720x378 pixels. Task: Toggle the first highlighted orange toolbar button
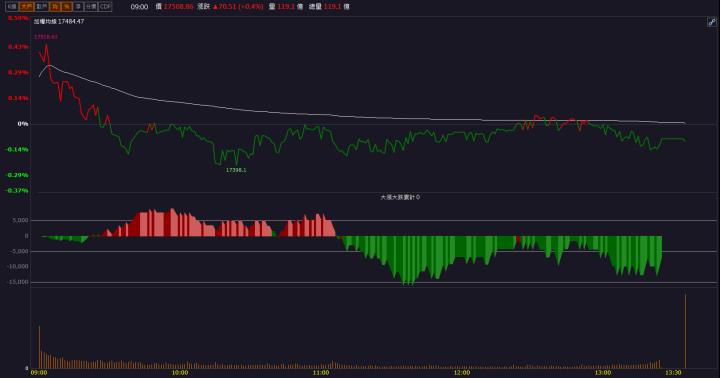point(27,6)
